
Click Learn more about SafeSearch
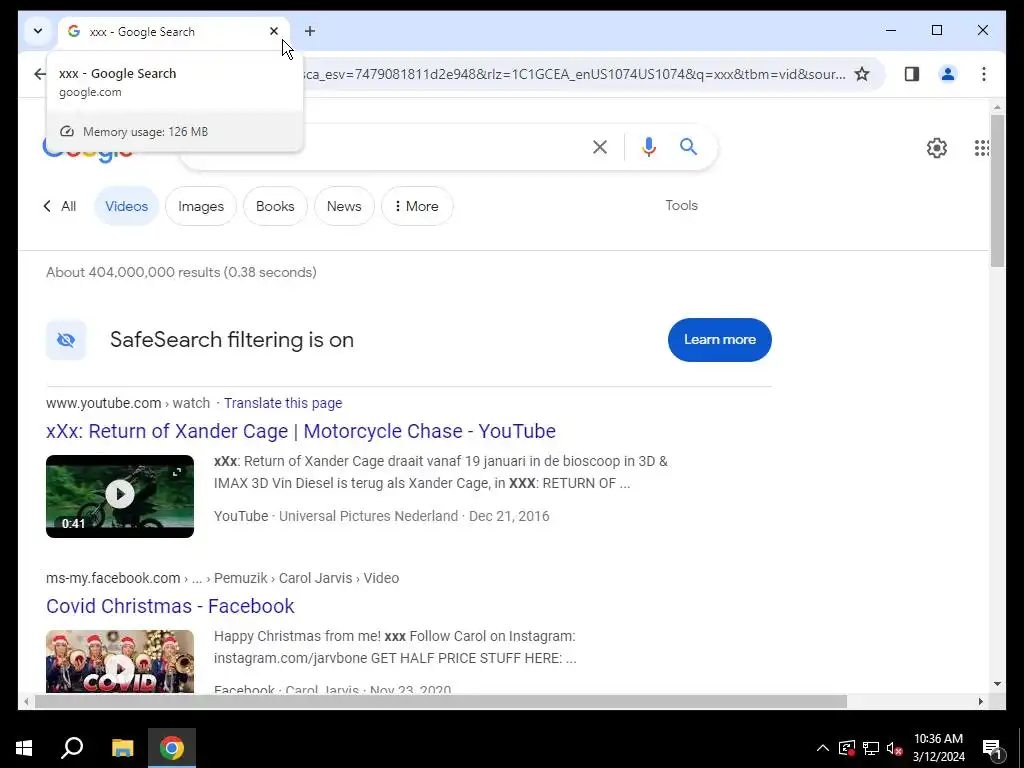coord(720,340)
